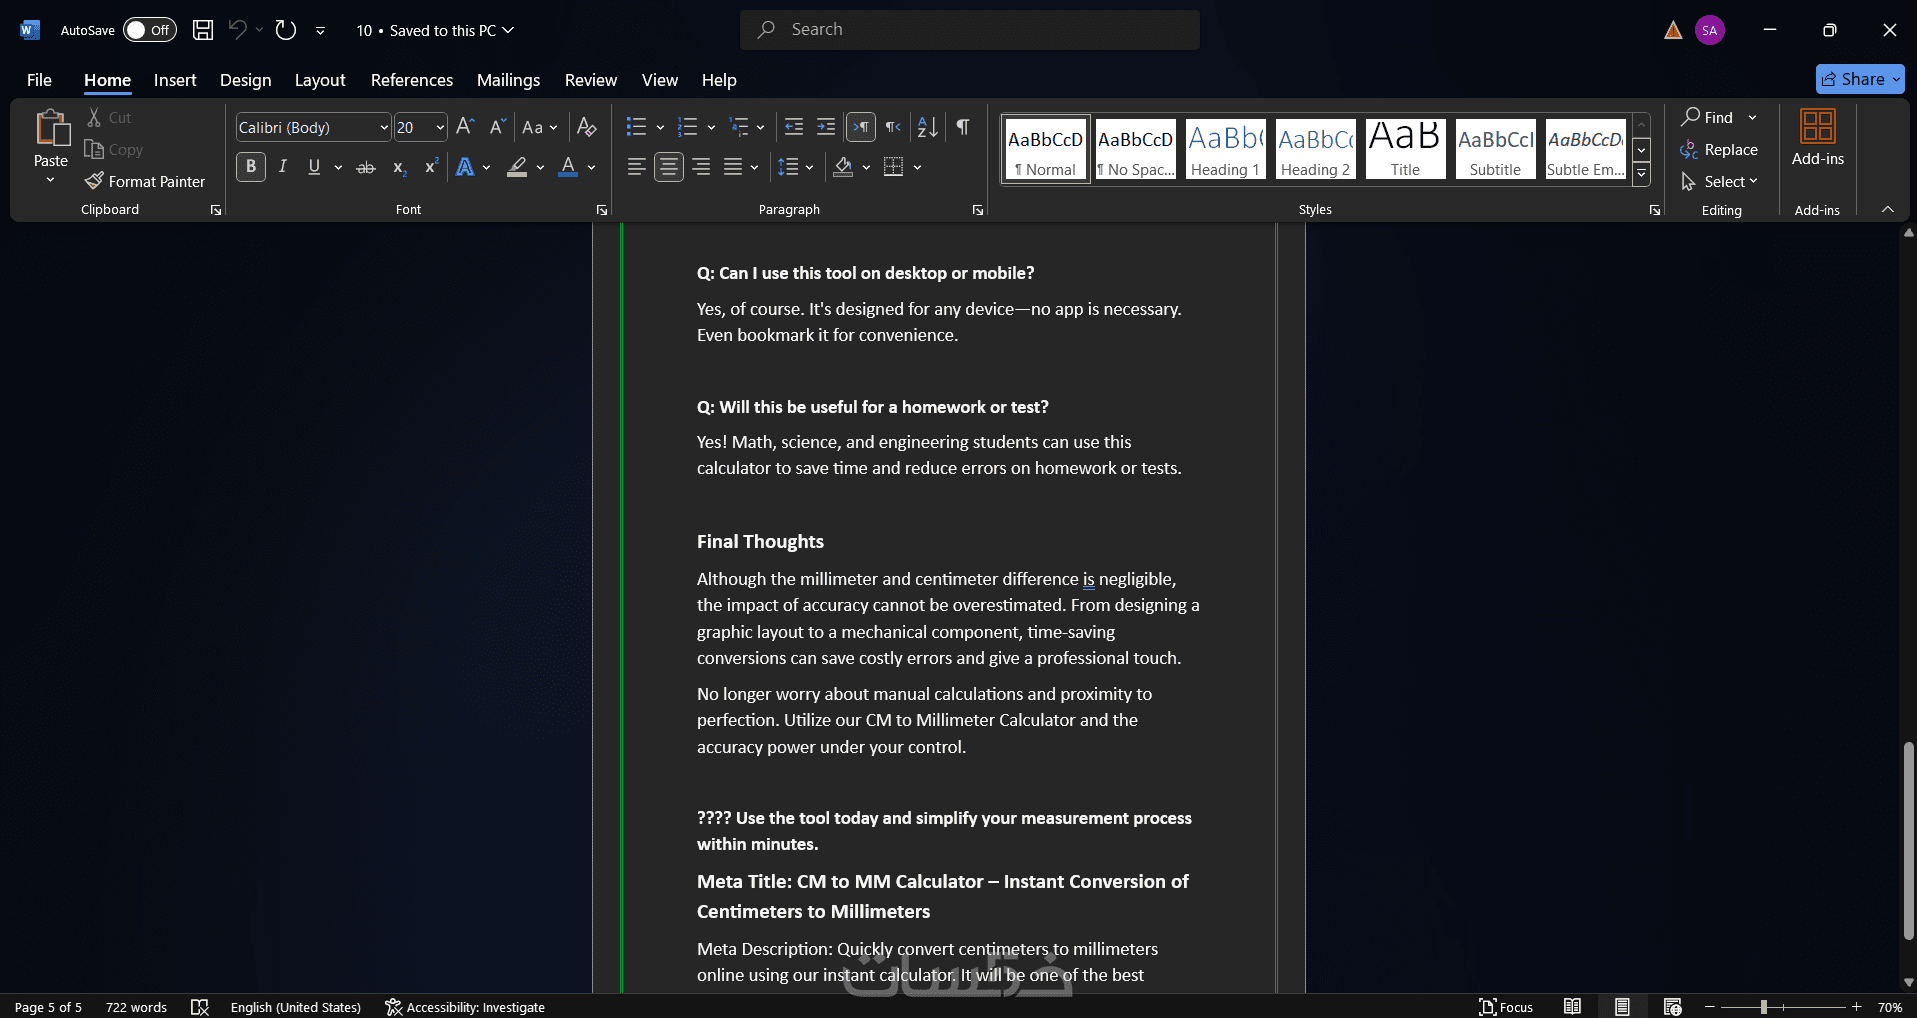This screenshot has width=1917, height=1018.
Task: Apply the Heading 1 style
Action: (1225, 149)
